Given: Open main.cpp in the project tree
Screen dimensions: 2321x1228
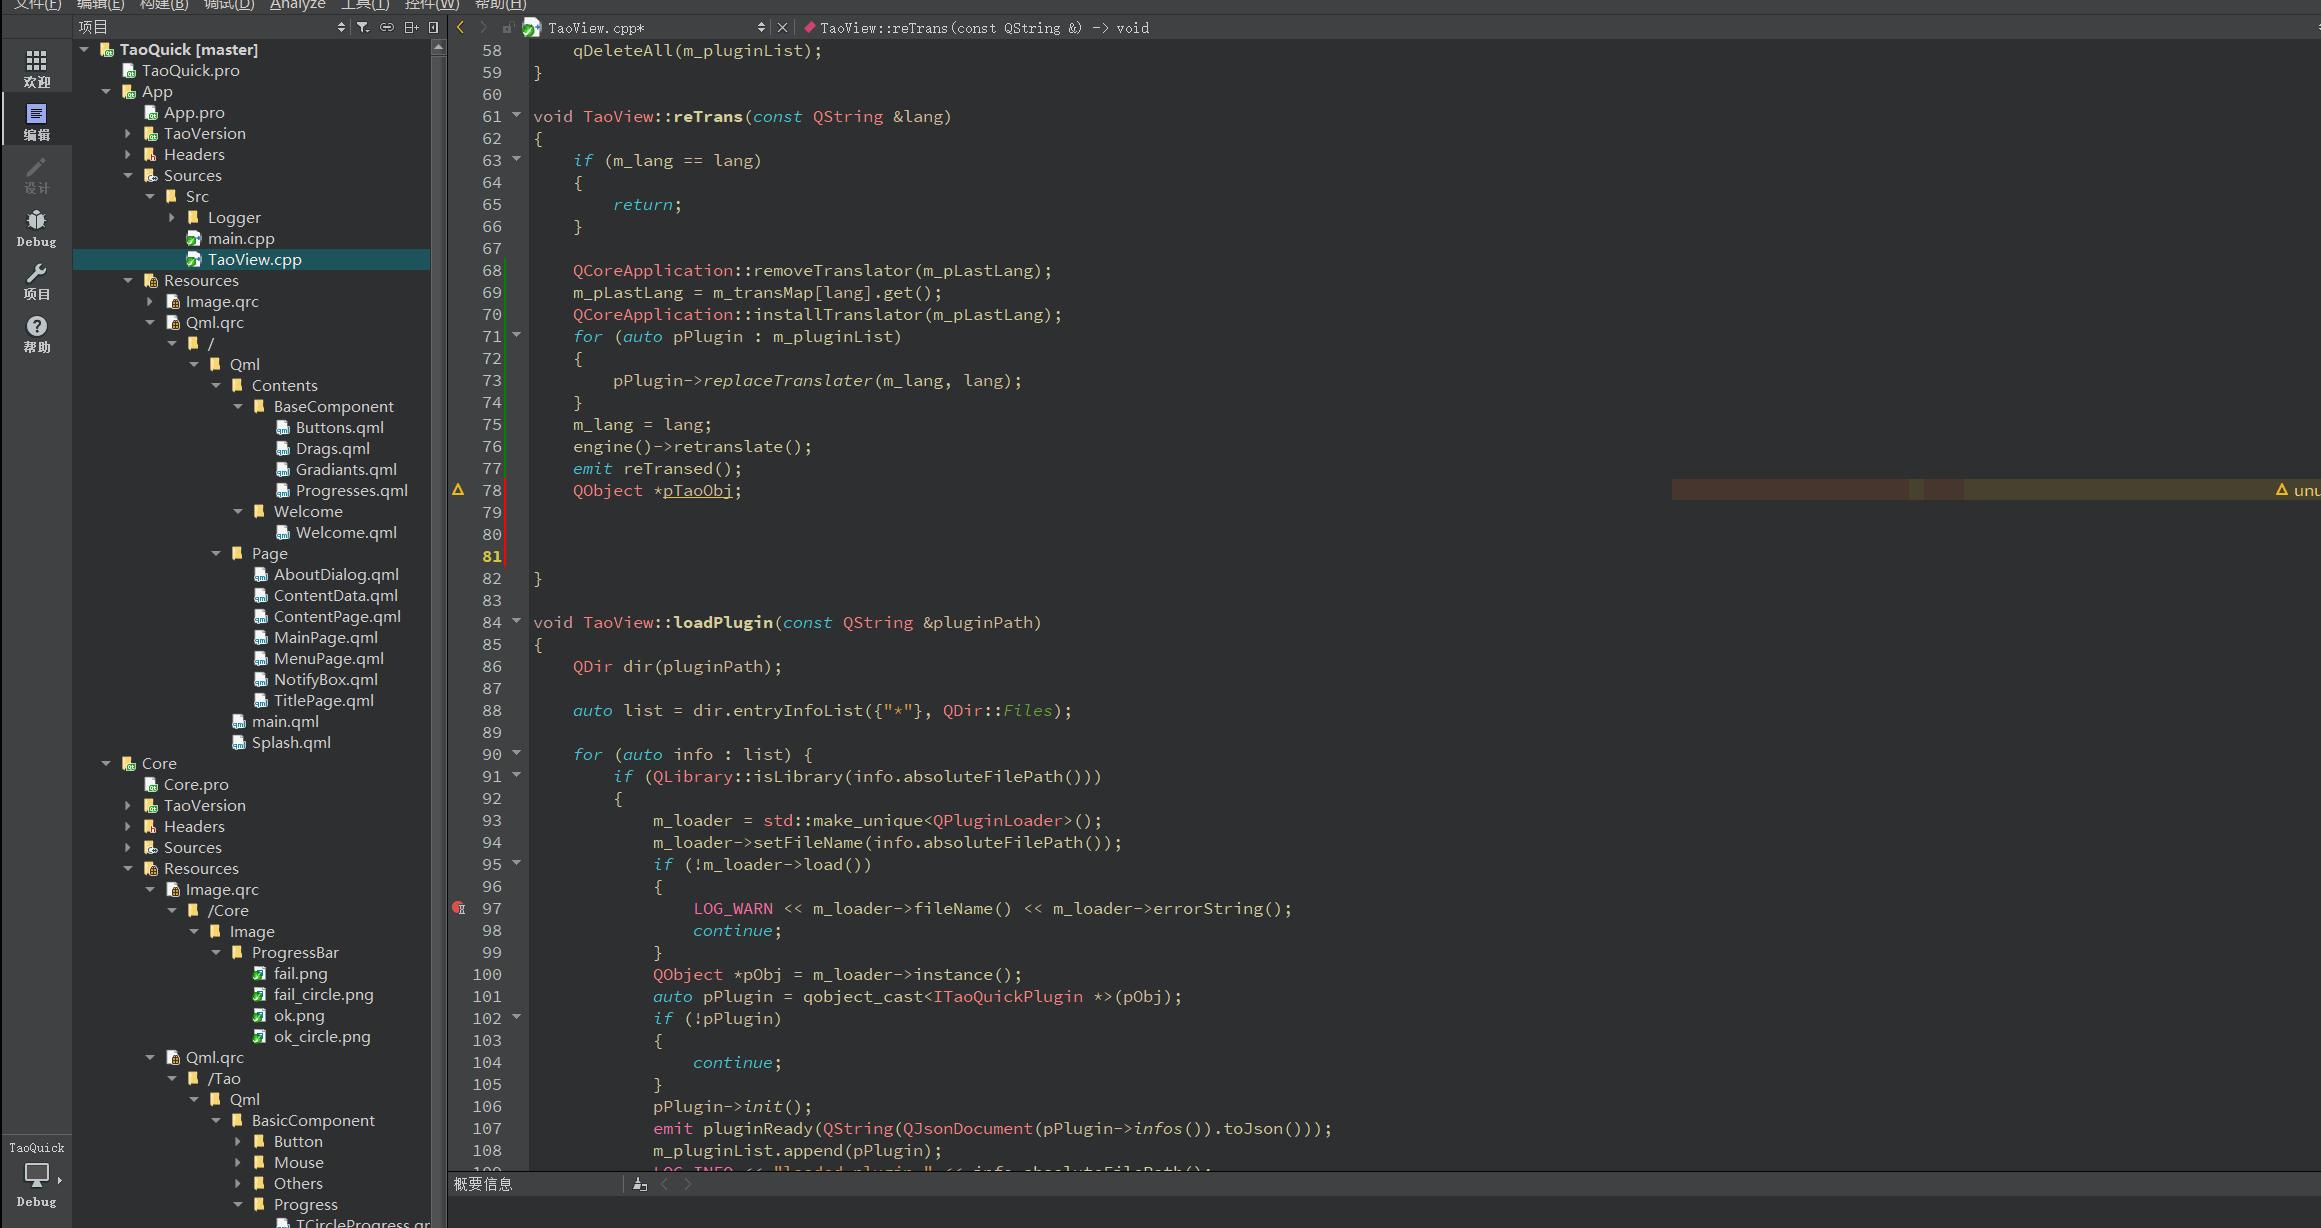Looking at the screenshot, I should tap(240, 238).
